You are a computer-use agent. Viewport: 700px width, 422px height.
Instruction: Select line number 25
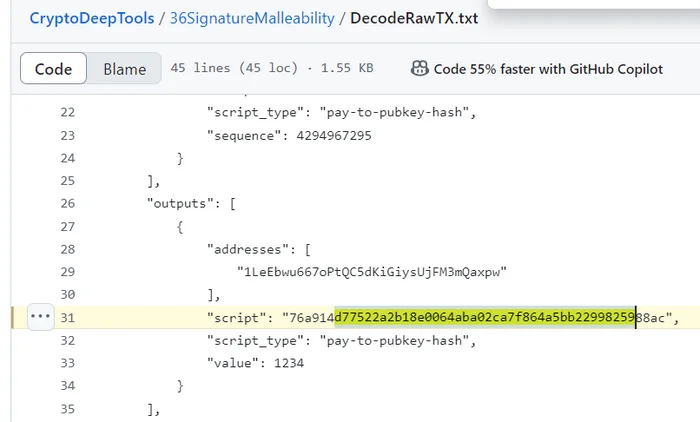tap(68, 181)
